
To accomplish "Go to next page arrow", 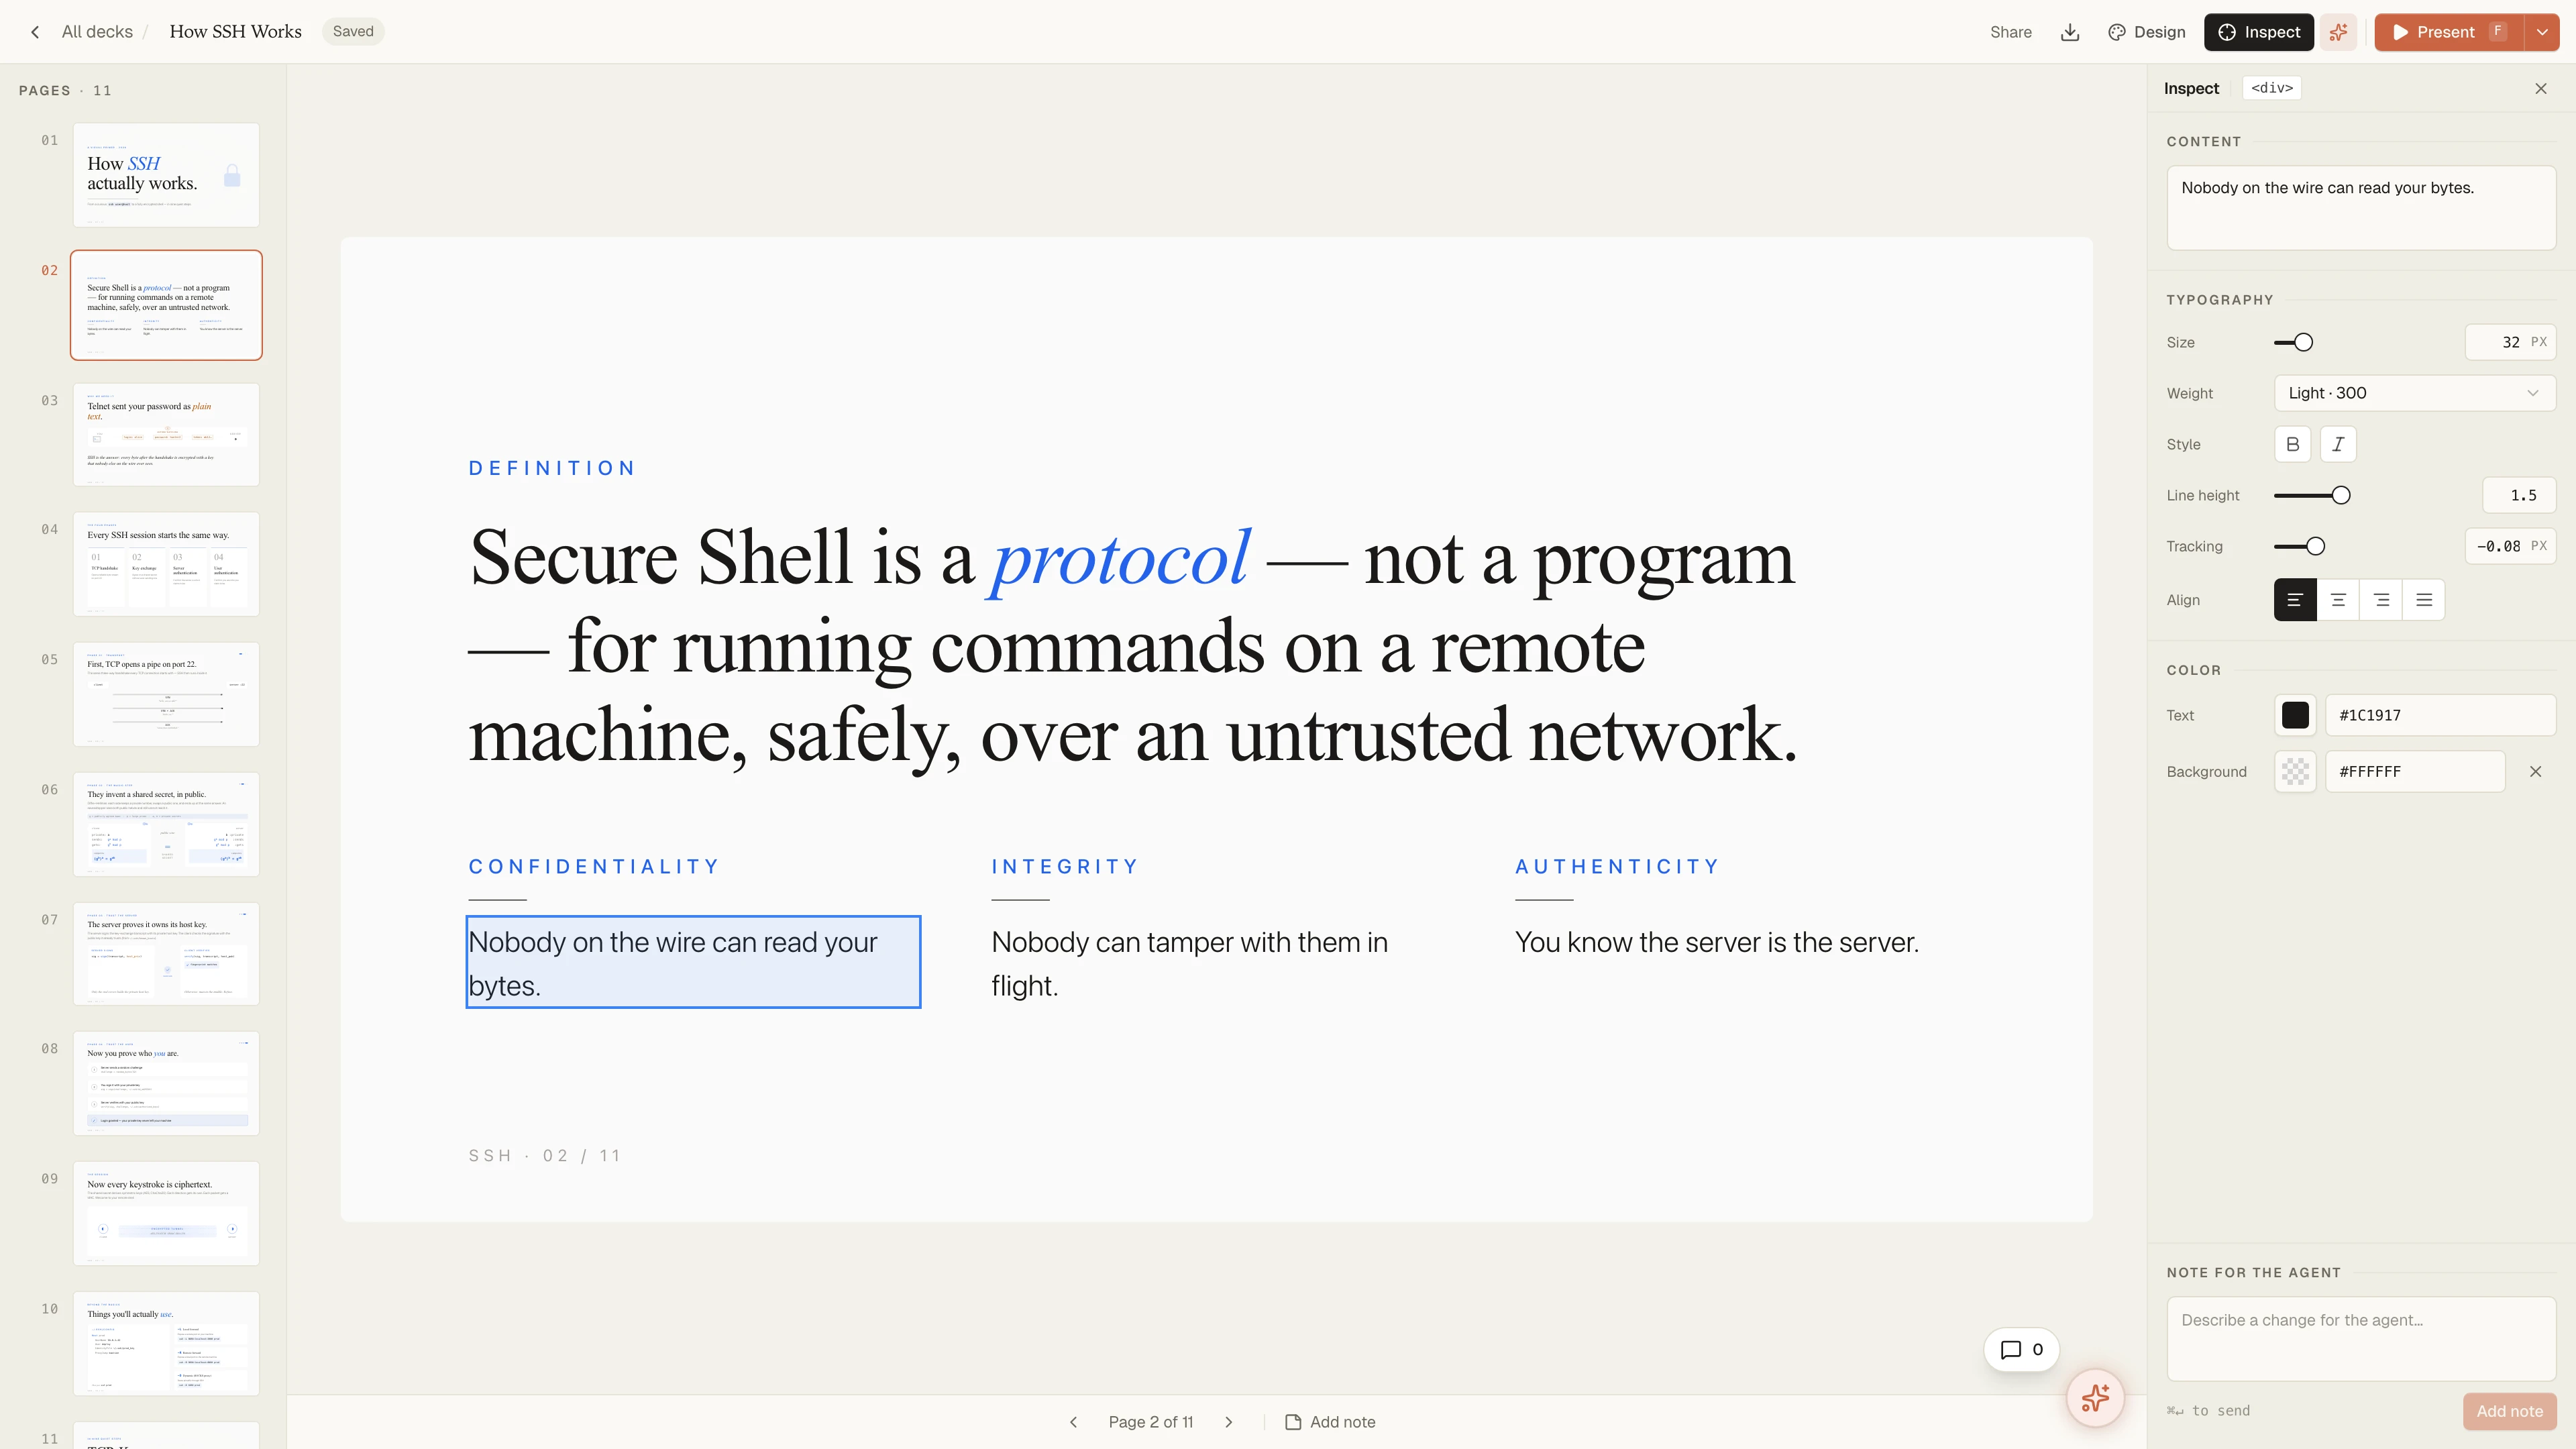I will [1229, 1422].
